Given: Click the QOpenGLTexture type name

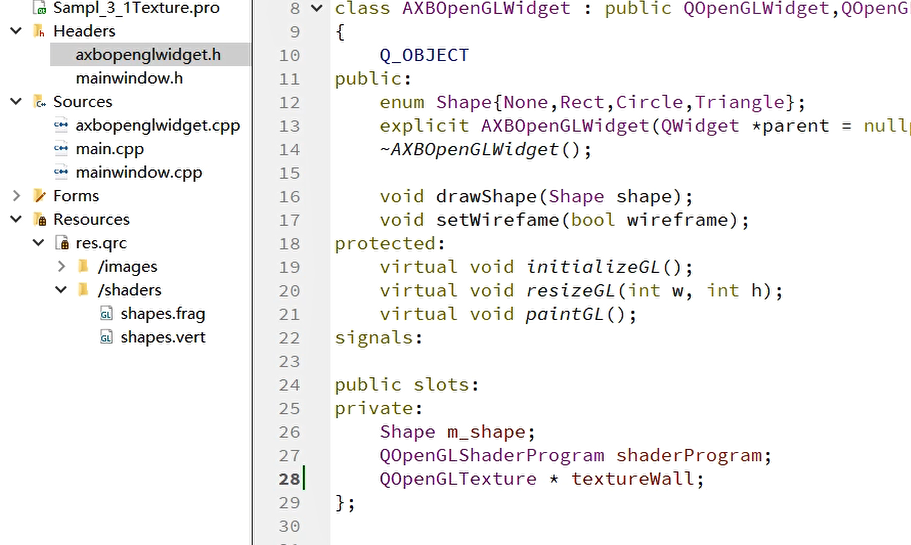Looking at the screenshot, I should (x=458, y=479).
